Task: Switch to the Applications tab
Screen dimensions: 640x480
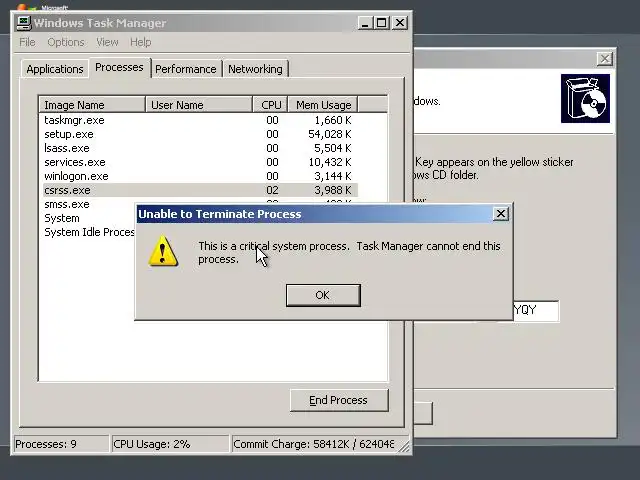Action: (x=55, y=69)
